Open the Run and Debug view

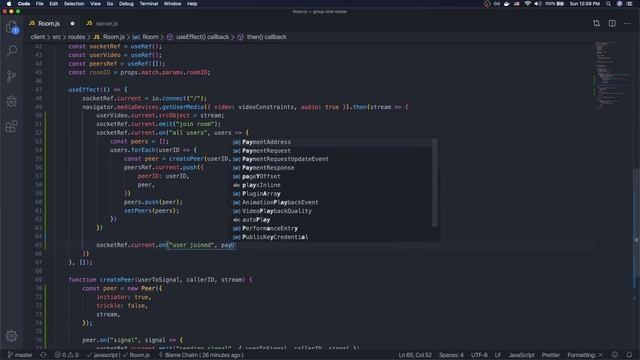[x=11, y=101]
